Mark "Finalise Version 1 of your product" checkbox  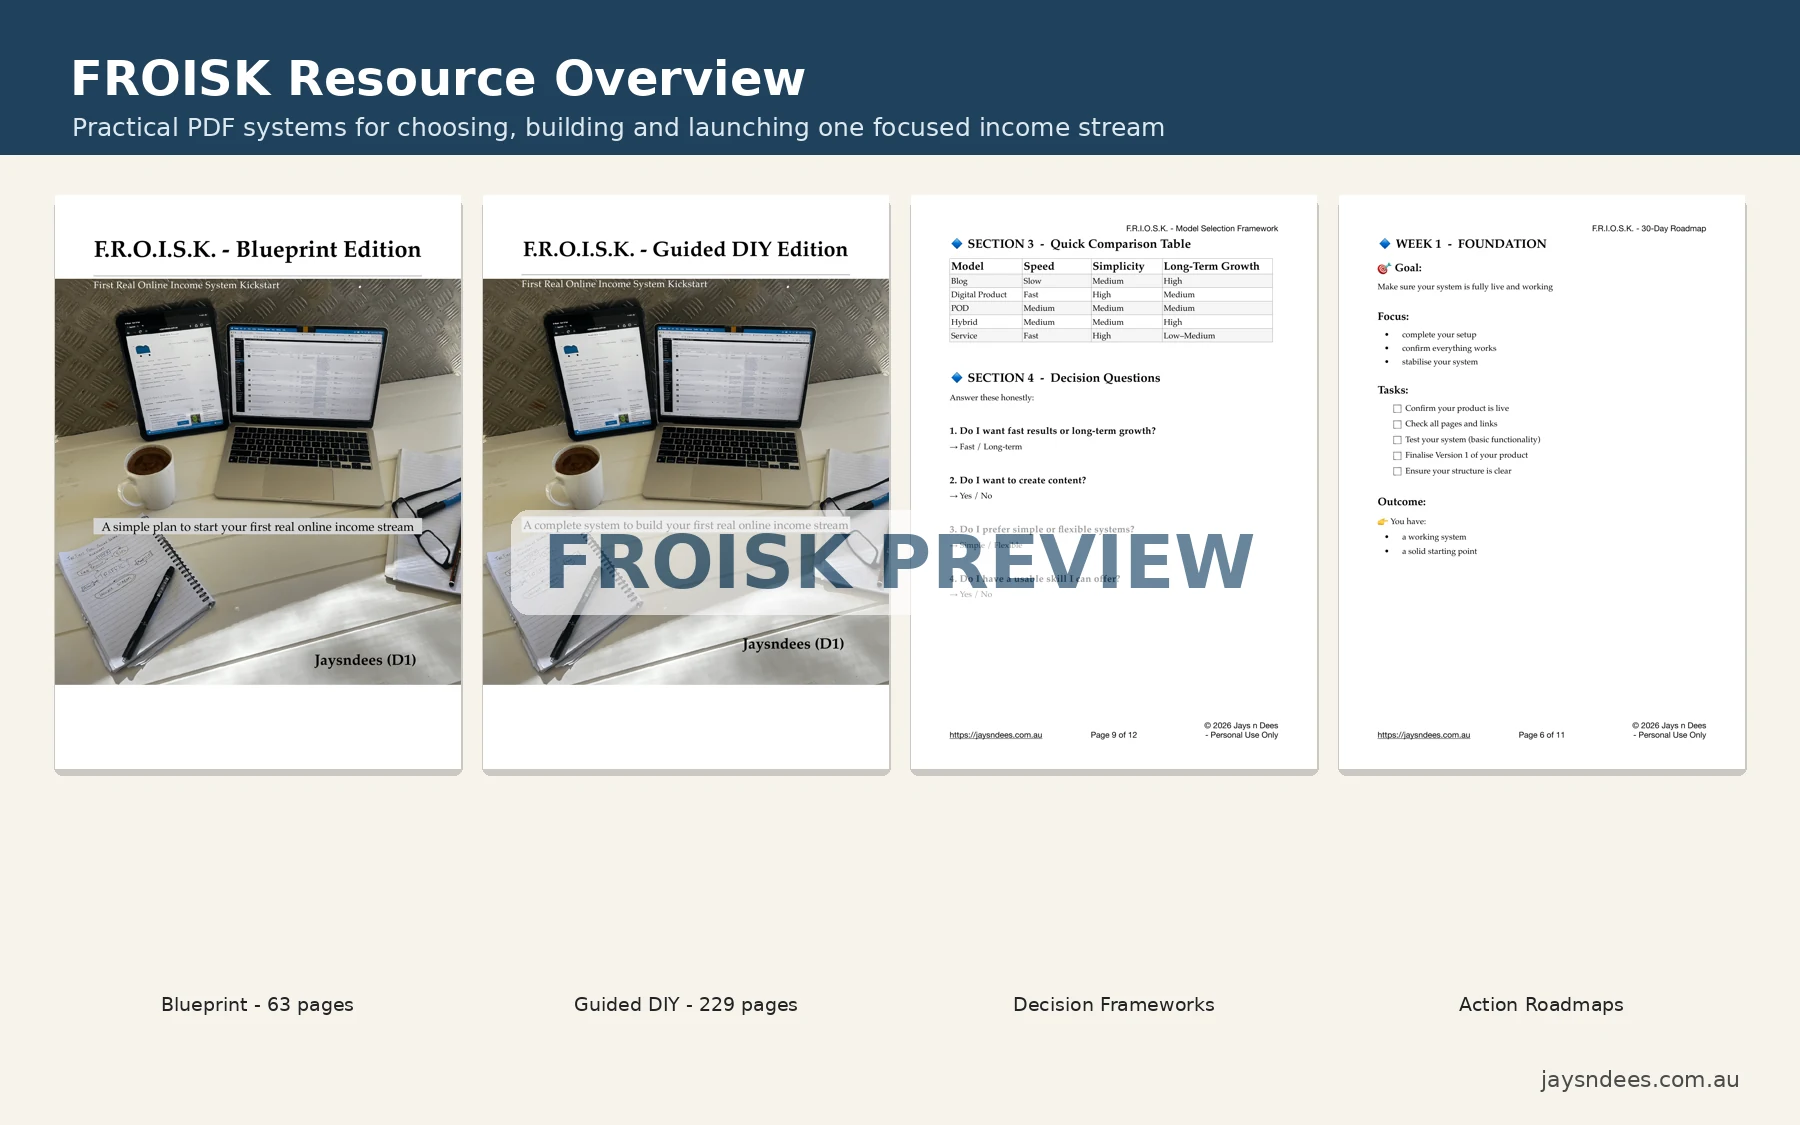click(x=1397, y=455)
